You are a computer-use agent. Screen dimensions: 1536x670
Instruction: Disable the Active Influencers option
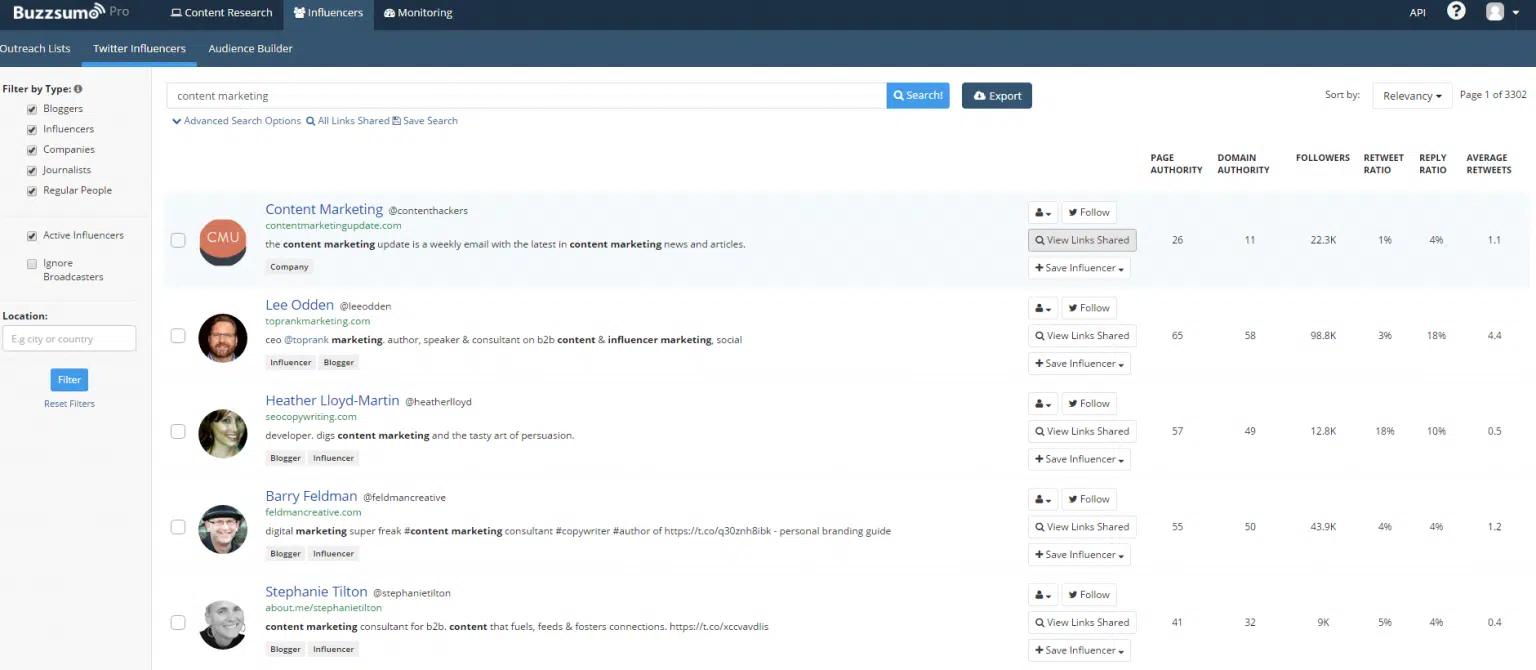click(33, 236)
